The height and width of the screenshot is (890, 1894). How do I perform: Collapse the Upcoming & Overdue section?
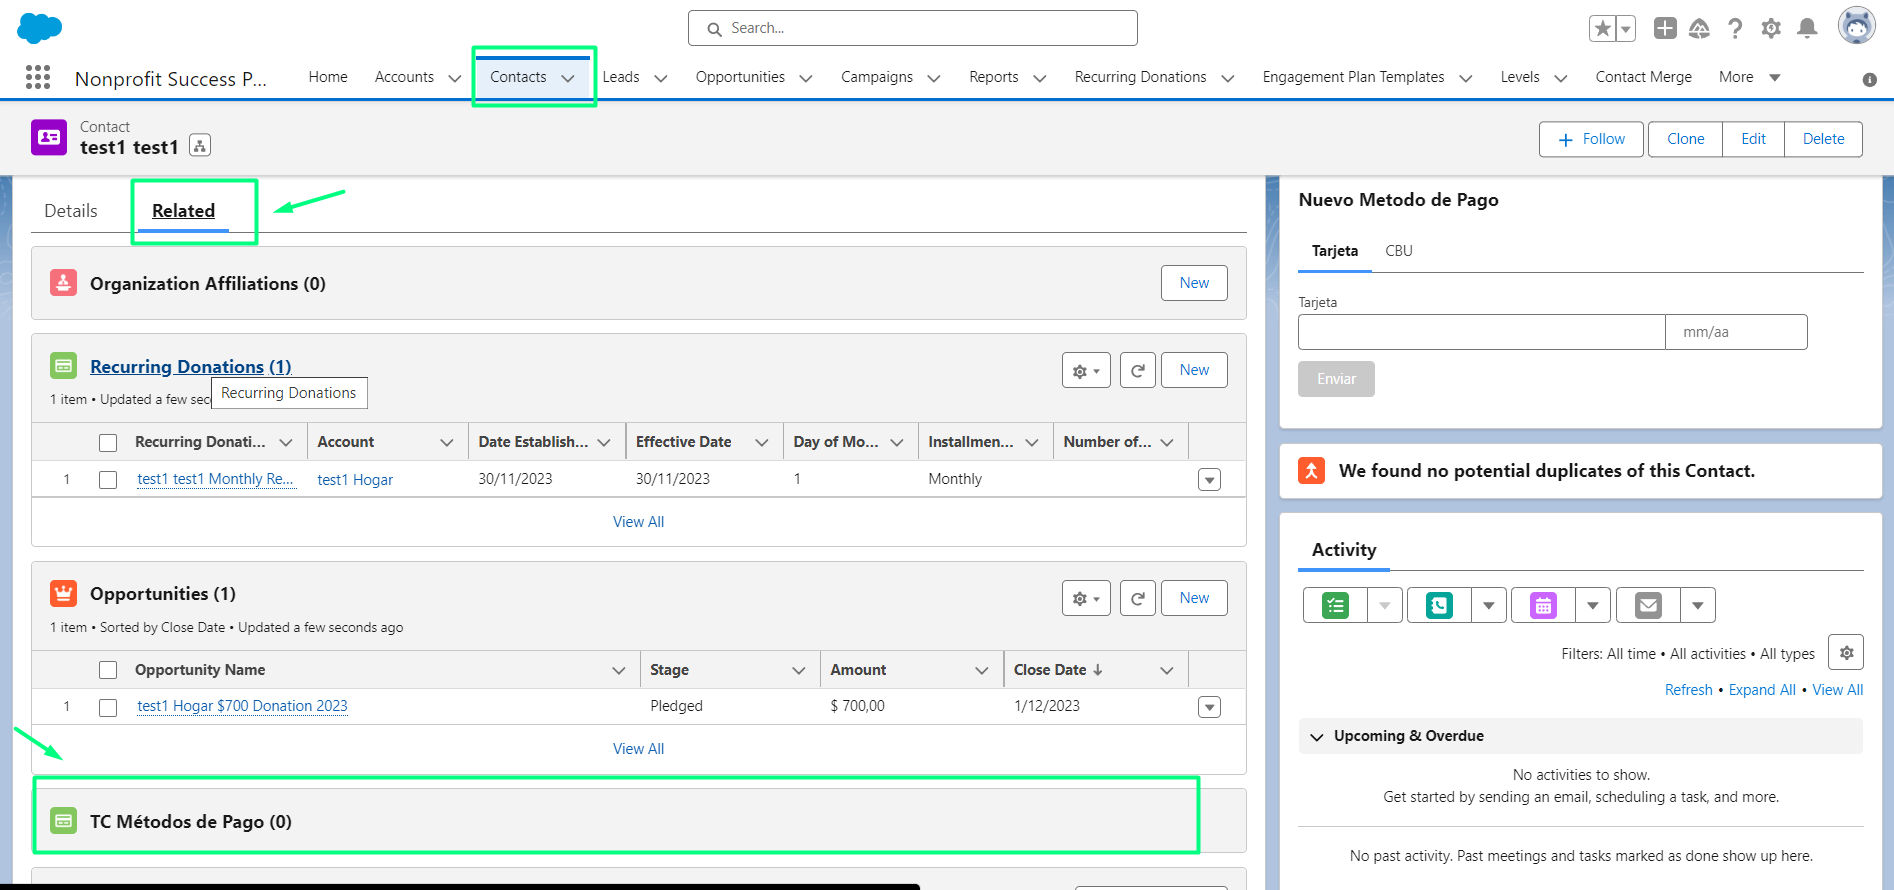click(x=1317, y=737)
